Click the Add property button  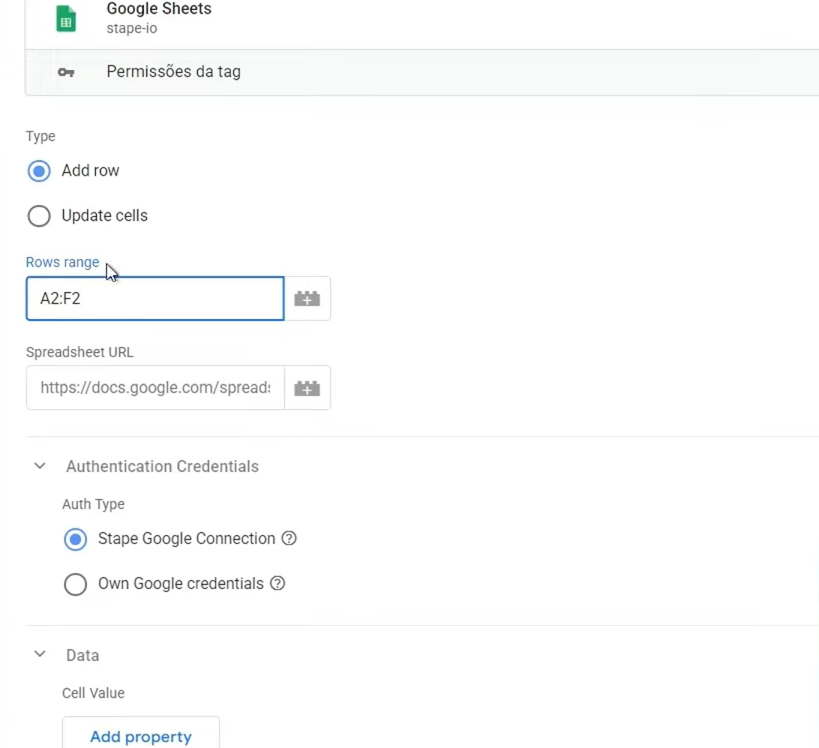(141, 736)
